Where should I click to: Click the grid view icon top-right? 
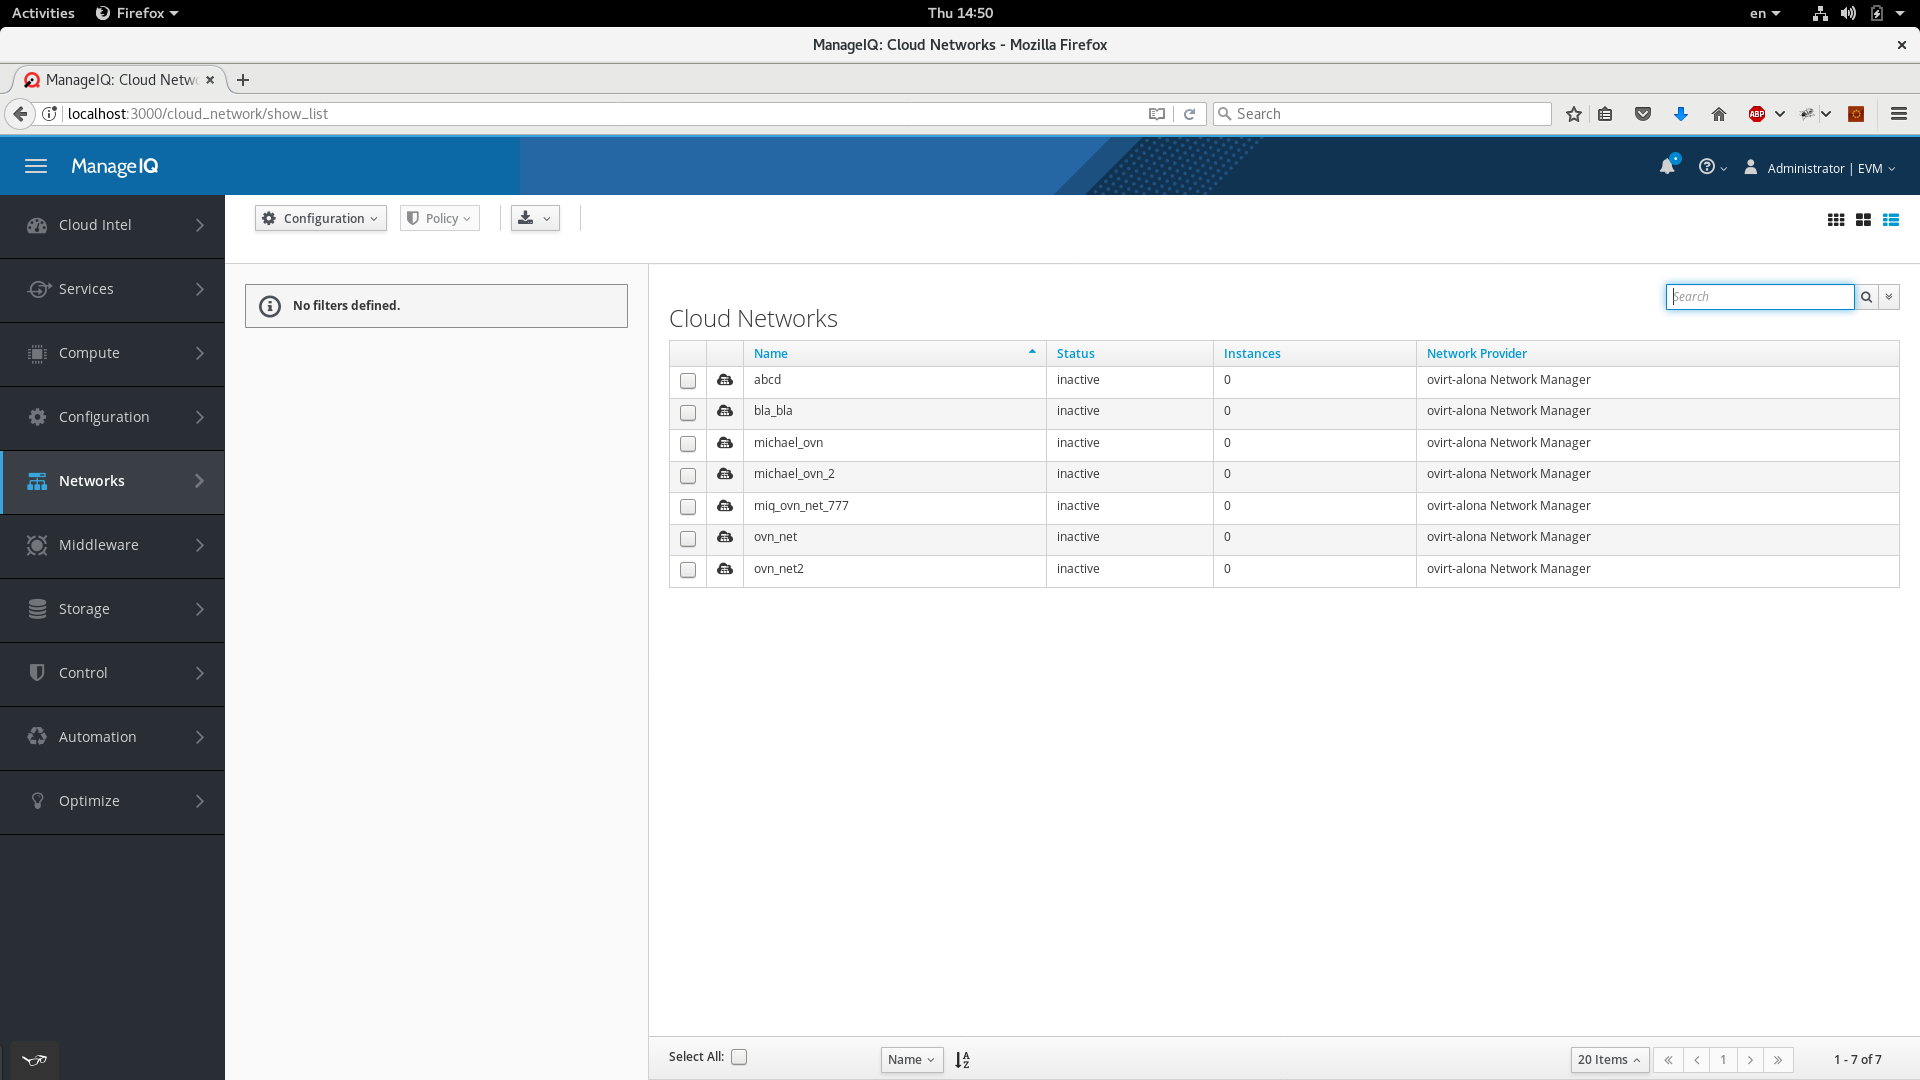pos(1836,219)
